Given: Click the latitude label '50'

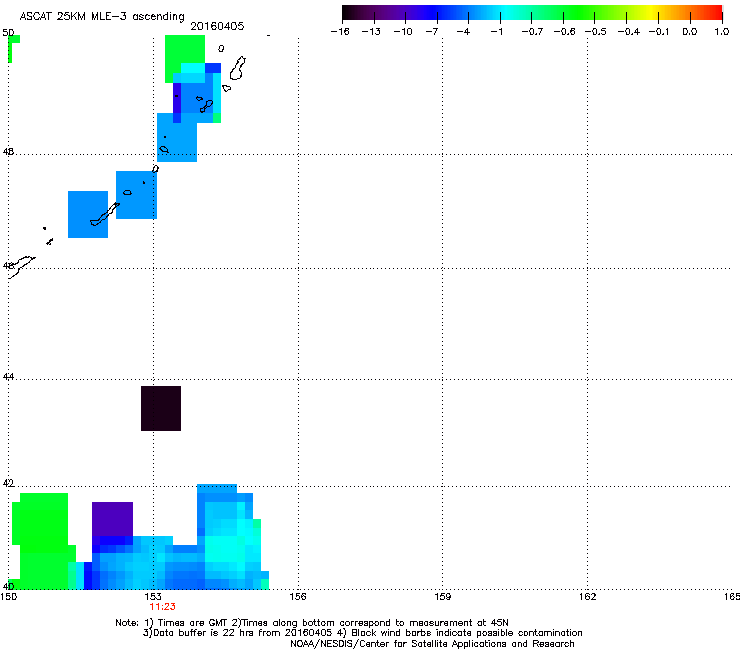Looking at the screenshot, I should click(8, 33).
